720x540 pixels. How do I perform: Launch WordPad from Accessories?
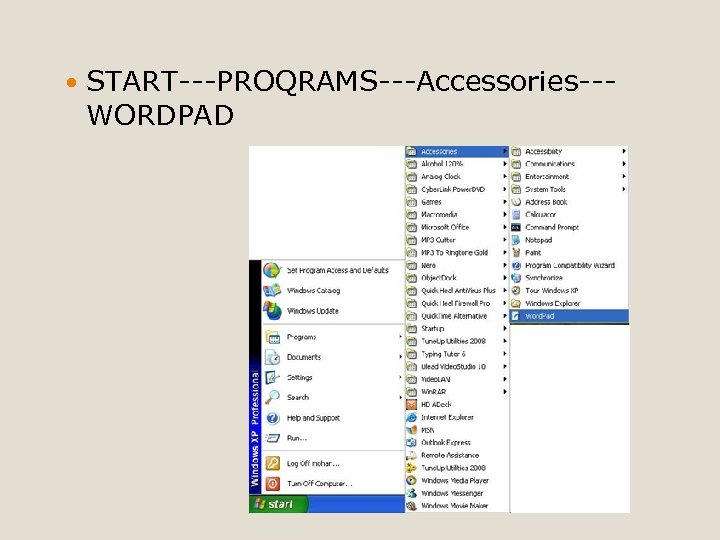(x=569, y=316)
